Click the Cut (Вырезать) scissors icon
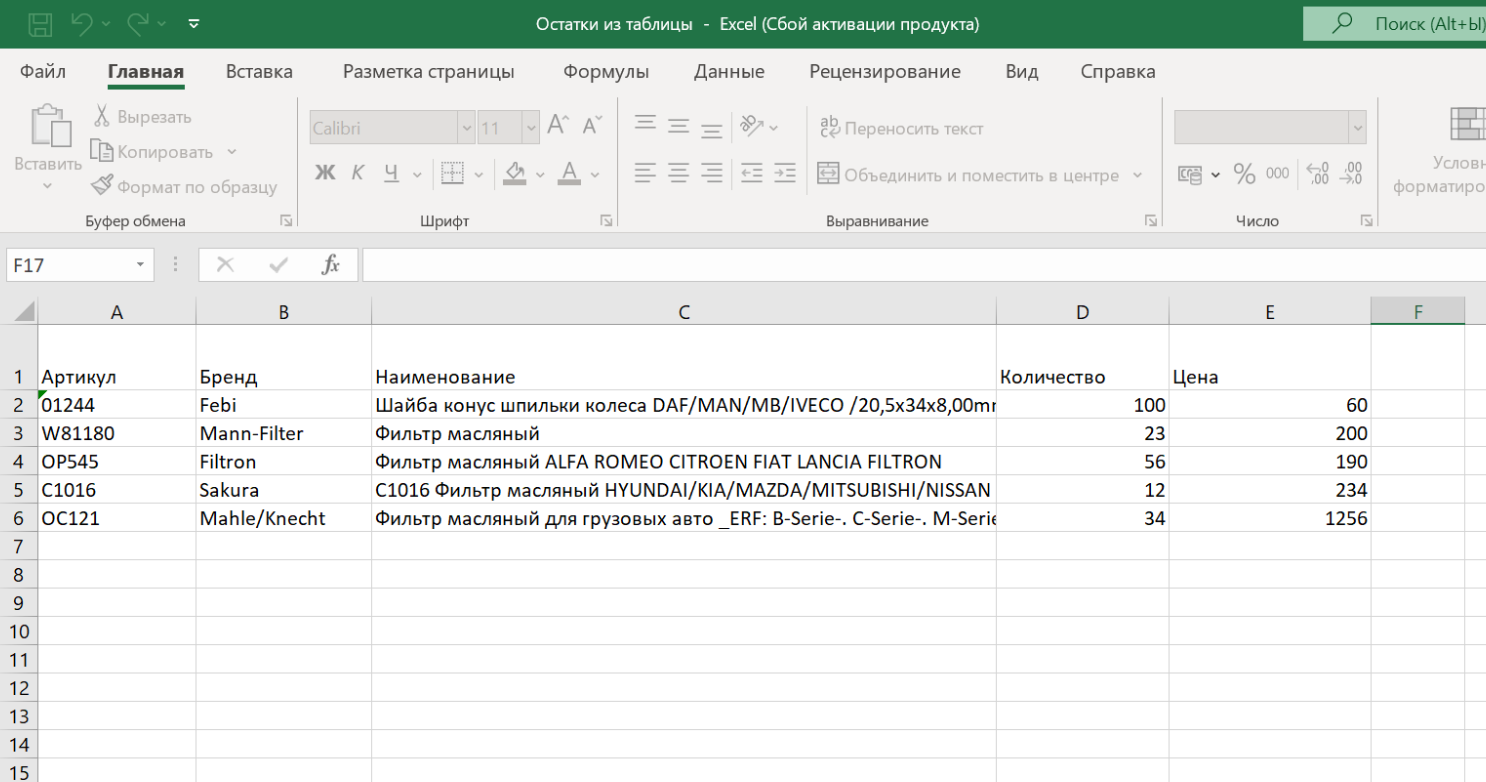Image resolution: width=1486 pixels, height=782 pixels. [x=102, y=117]
